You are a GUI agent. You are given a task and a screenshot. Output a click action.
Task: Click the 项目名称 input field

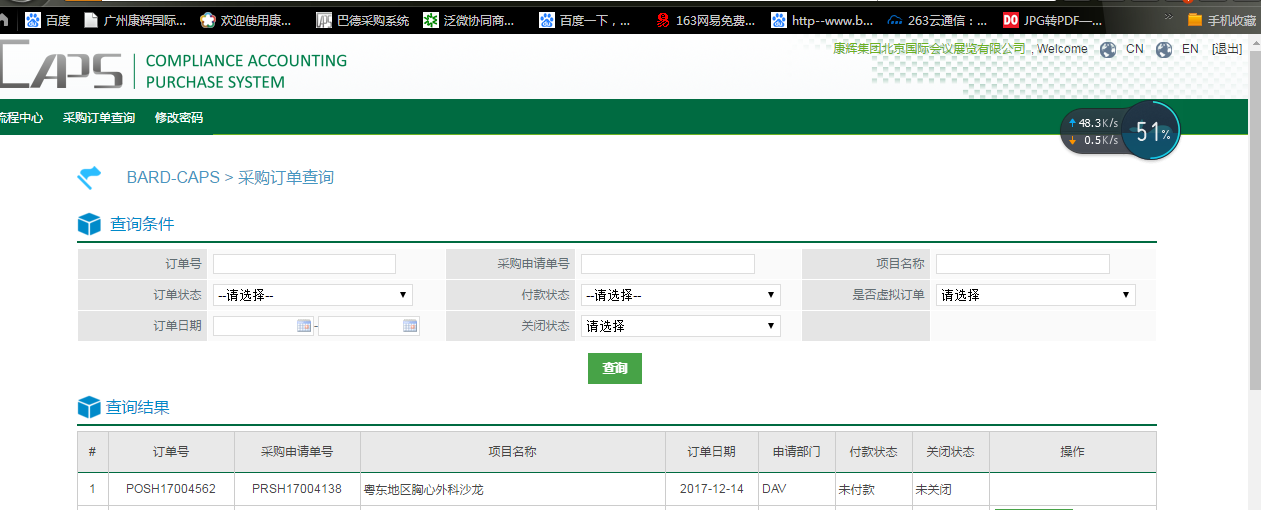pos(1022,264)
